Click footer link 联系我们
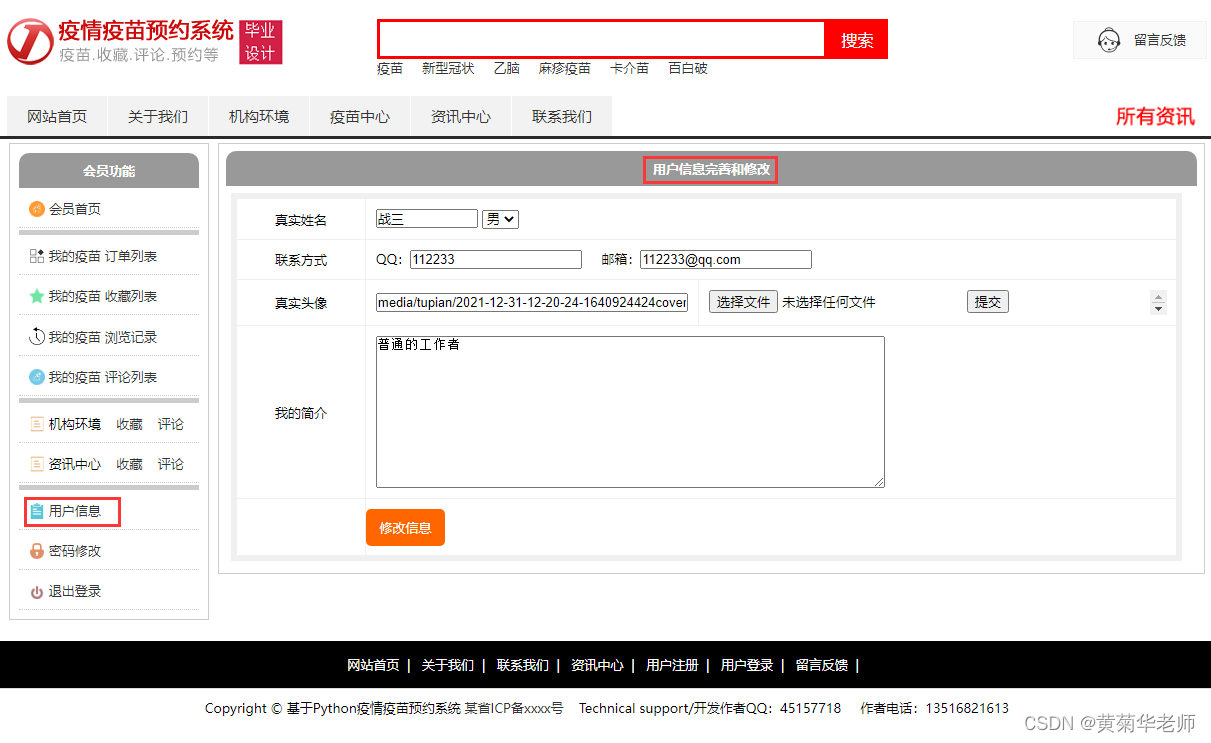Screen dimensions: 1211x743 tap(523, 665)
